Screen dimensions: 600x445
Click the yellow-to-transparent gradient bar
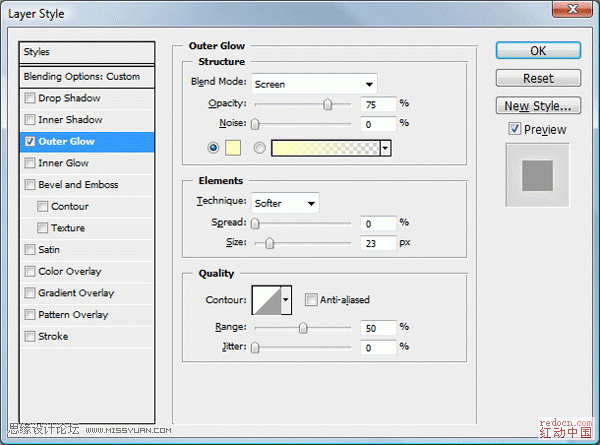click(x=326, y=148)
